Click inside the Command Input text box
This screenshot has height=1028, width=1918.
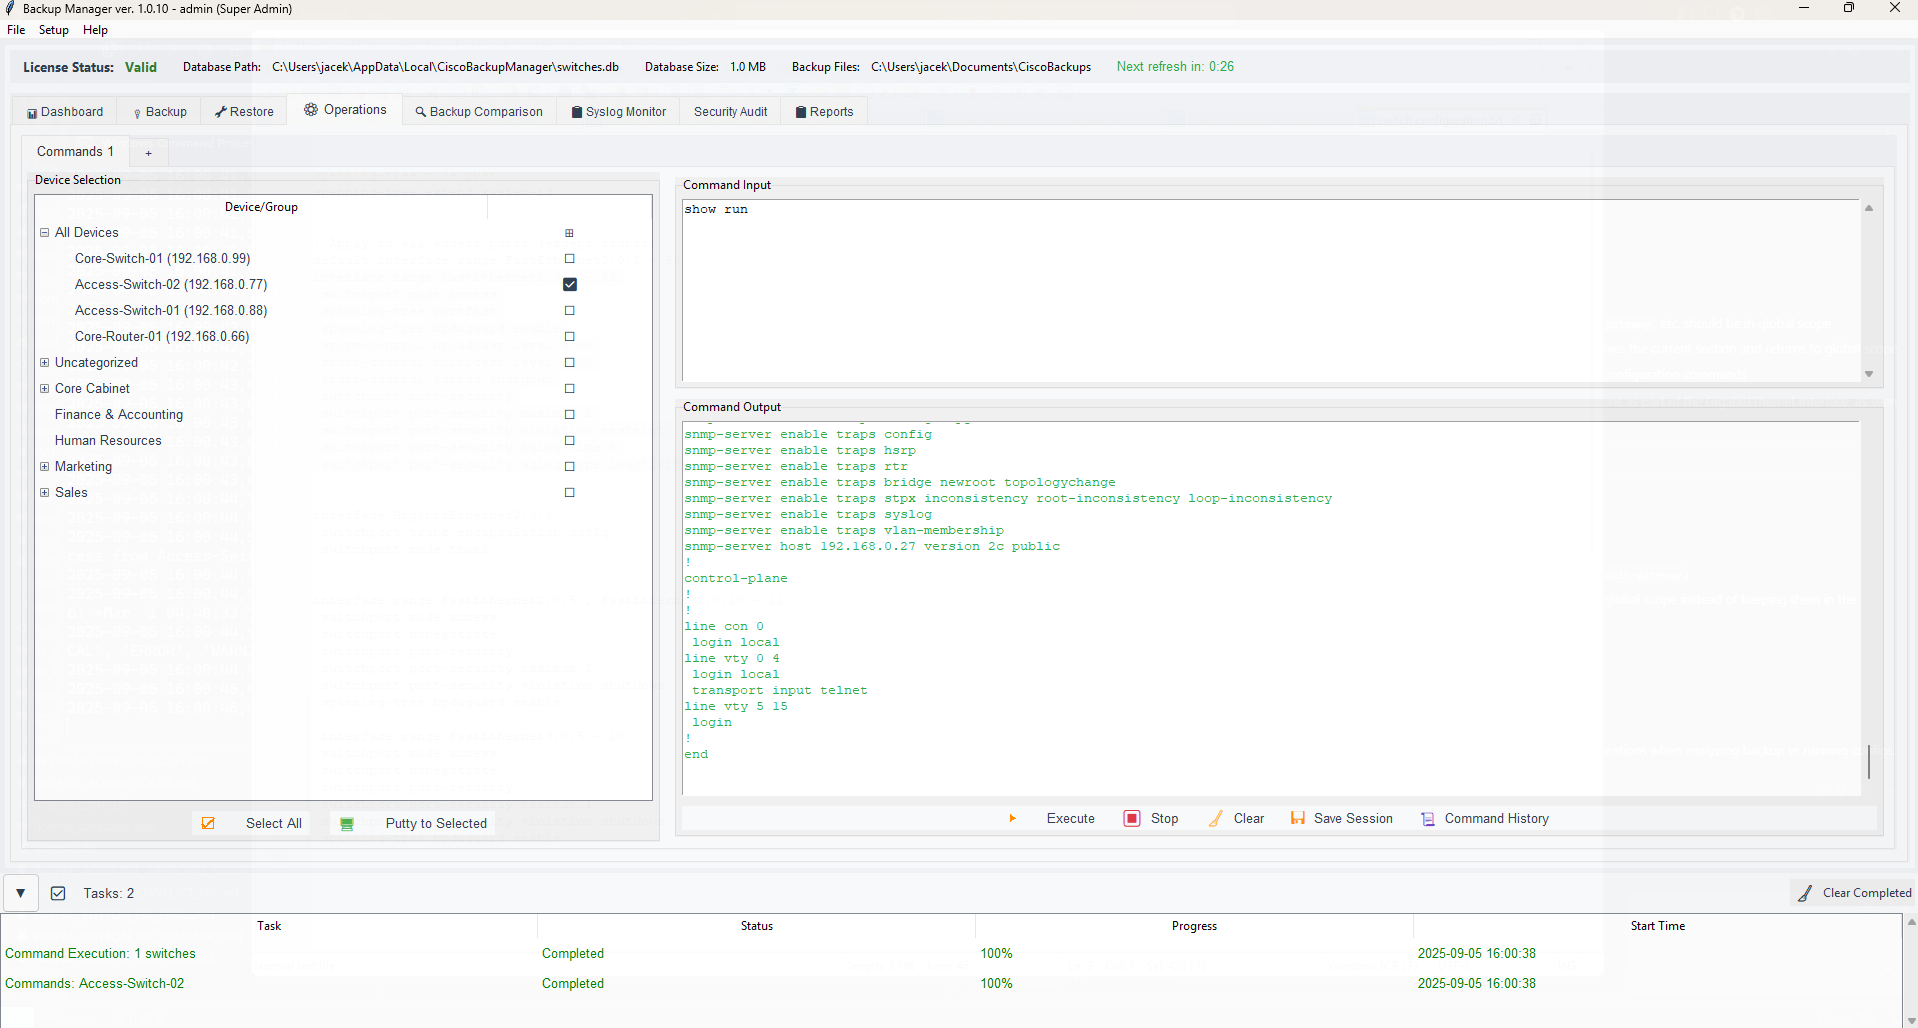coord(1270,290)
